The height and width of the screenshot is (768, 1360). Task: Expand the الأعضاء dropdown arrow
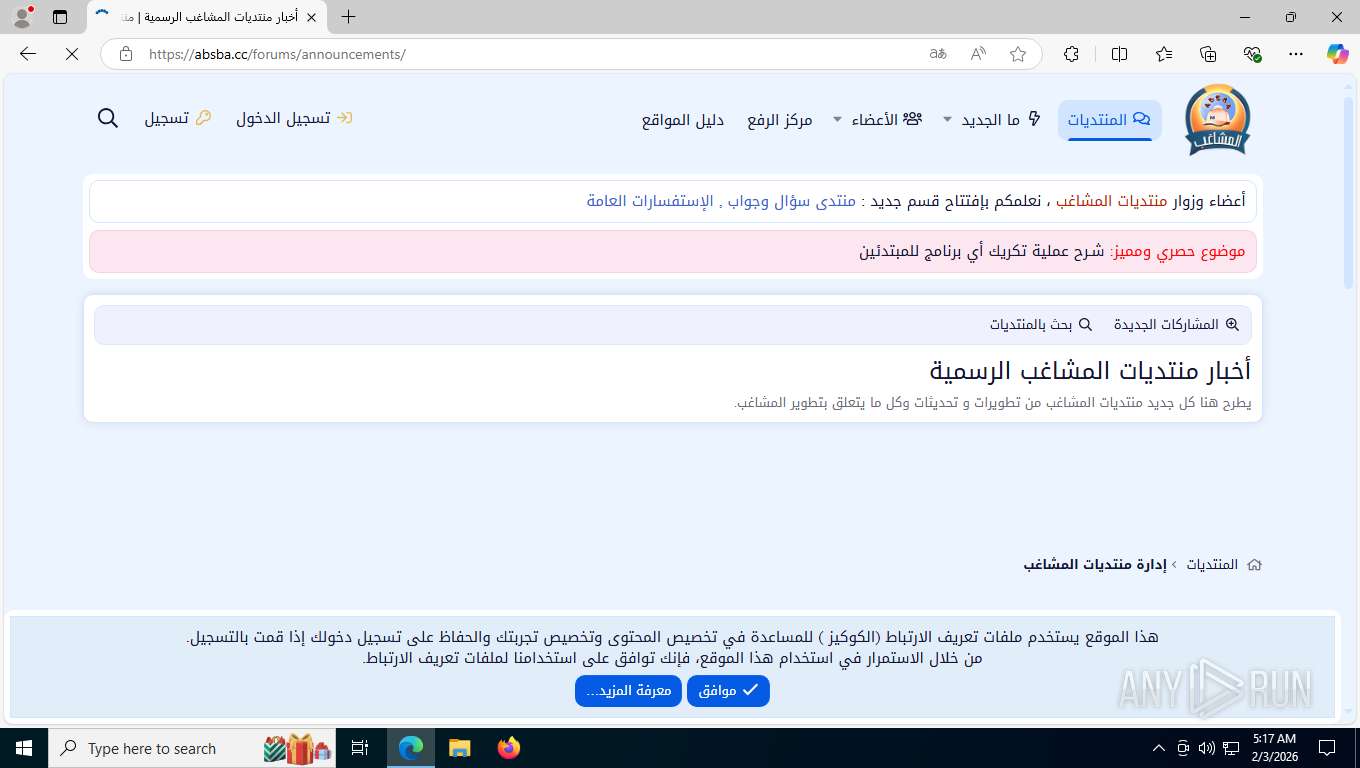(x=838, y=120)
